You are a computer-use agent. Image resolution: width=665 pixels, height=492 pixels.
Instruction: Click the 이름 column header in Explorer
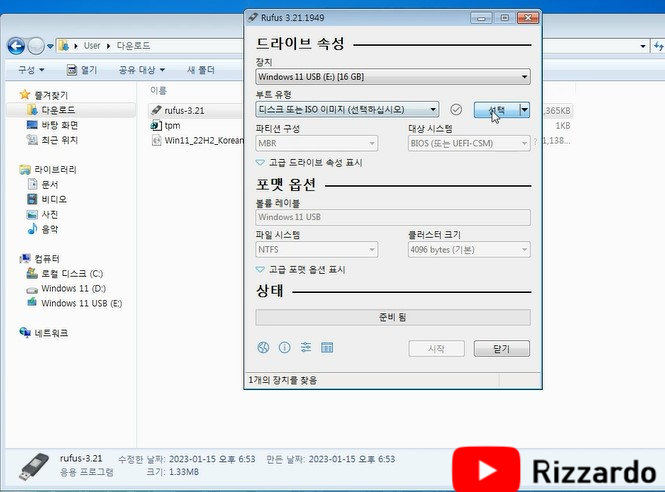click(158, 91)
